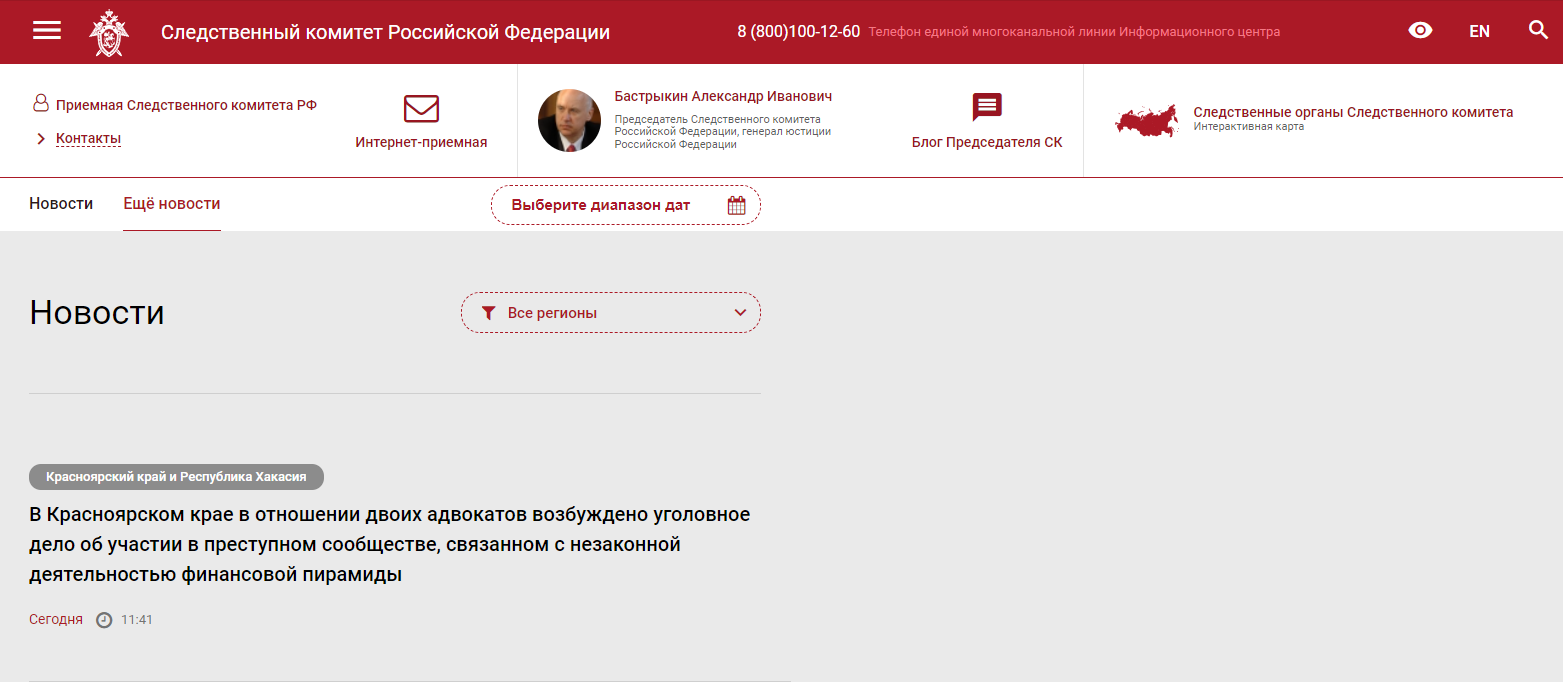Click the clock icon beside 11:41
1563x682 pixels.
coord(104,620)
